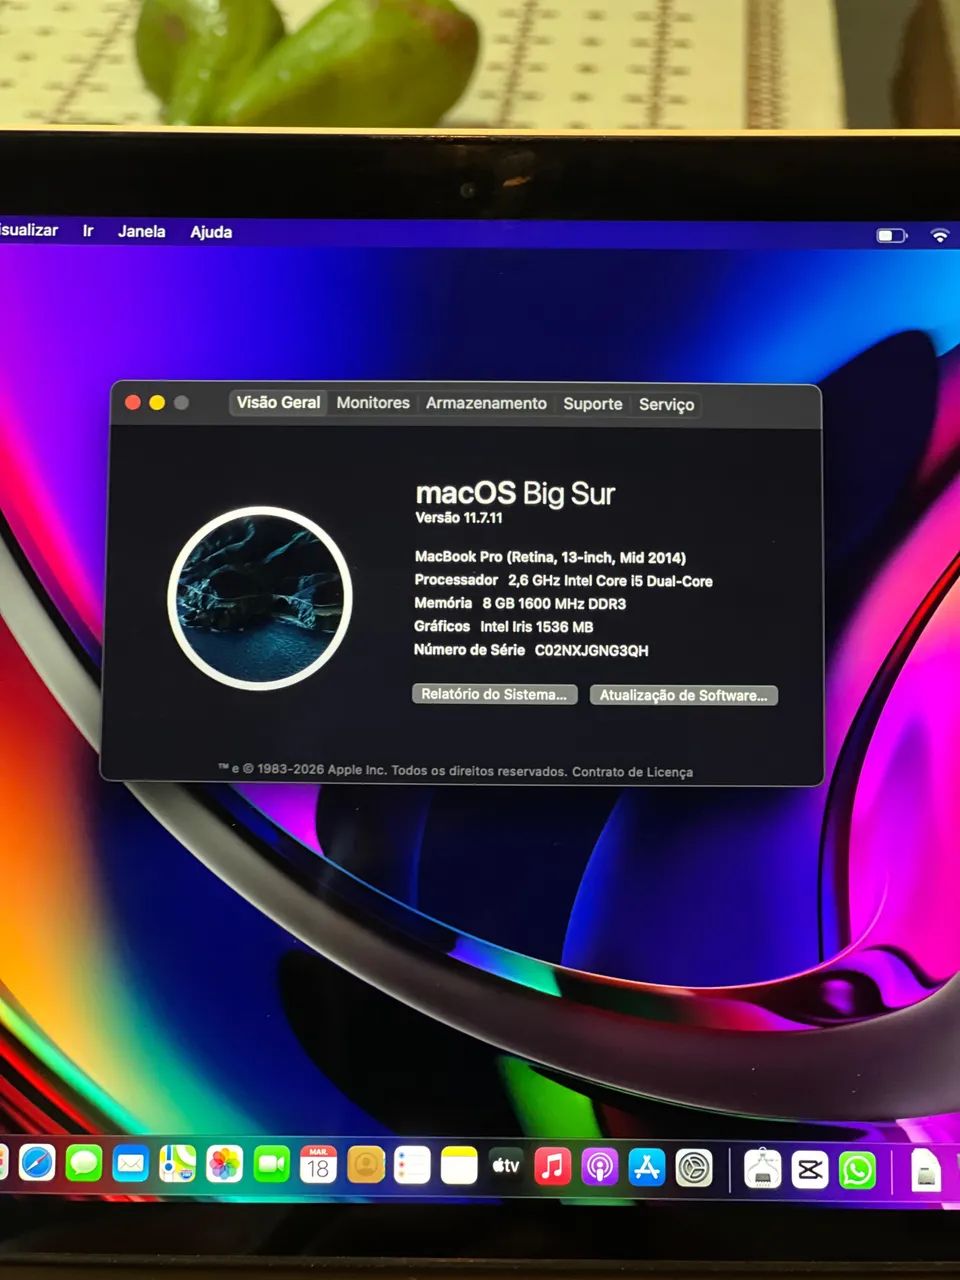This screenshot has width=960, height=1280.
Task: Open Contacts app in dock
Action: (365, 1165)
